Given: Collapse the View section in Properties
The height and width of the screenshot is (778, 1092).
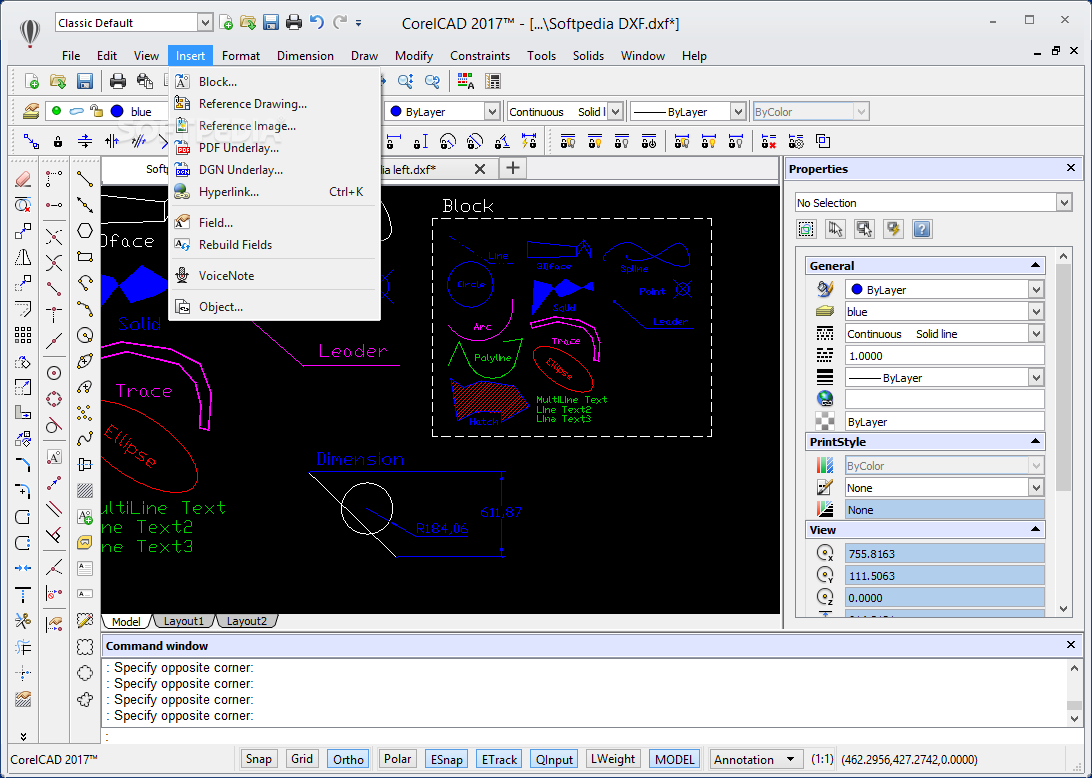Looking at the screenshot, I should (1035, 530).
